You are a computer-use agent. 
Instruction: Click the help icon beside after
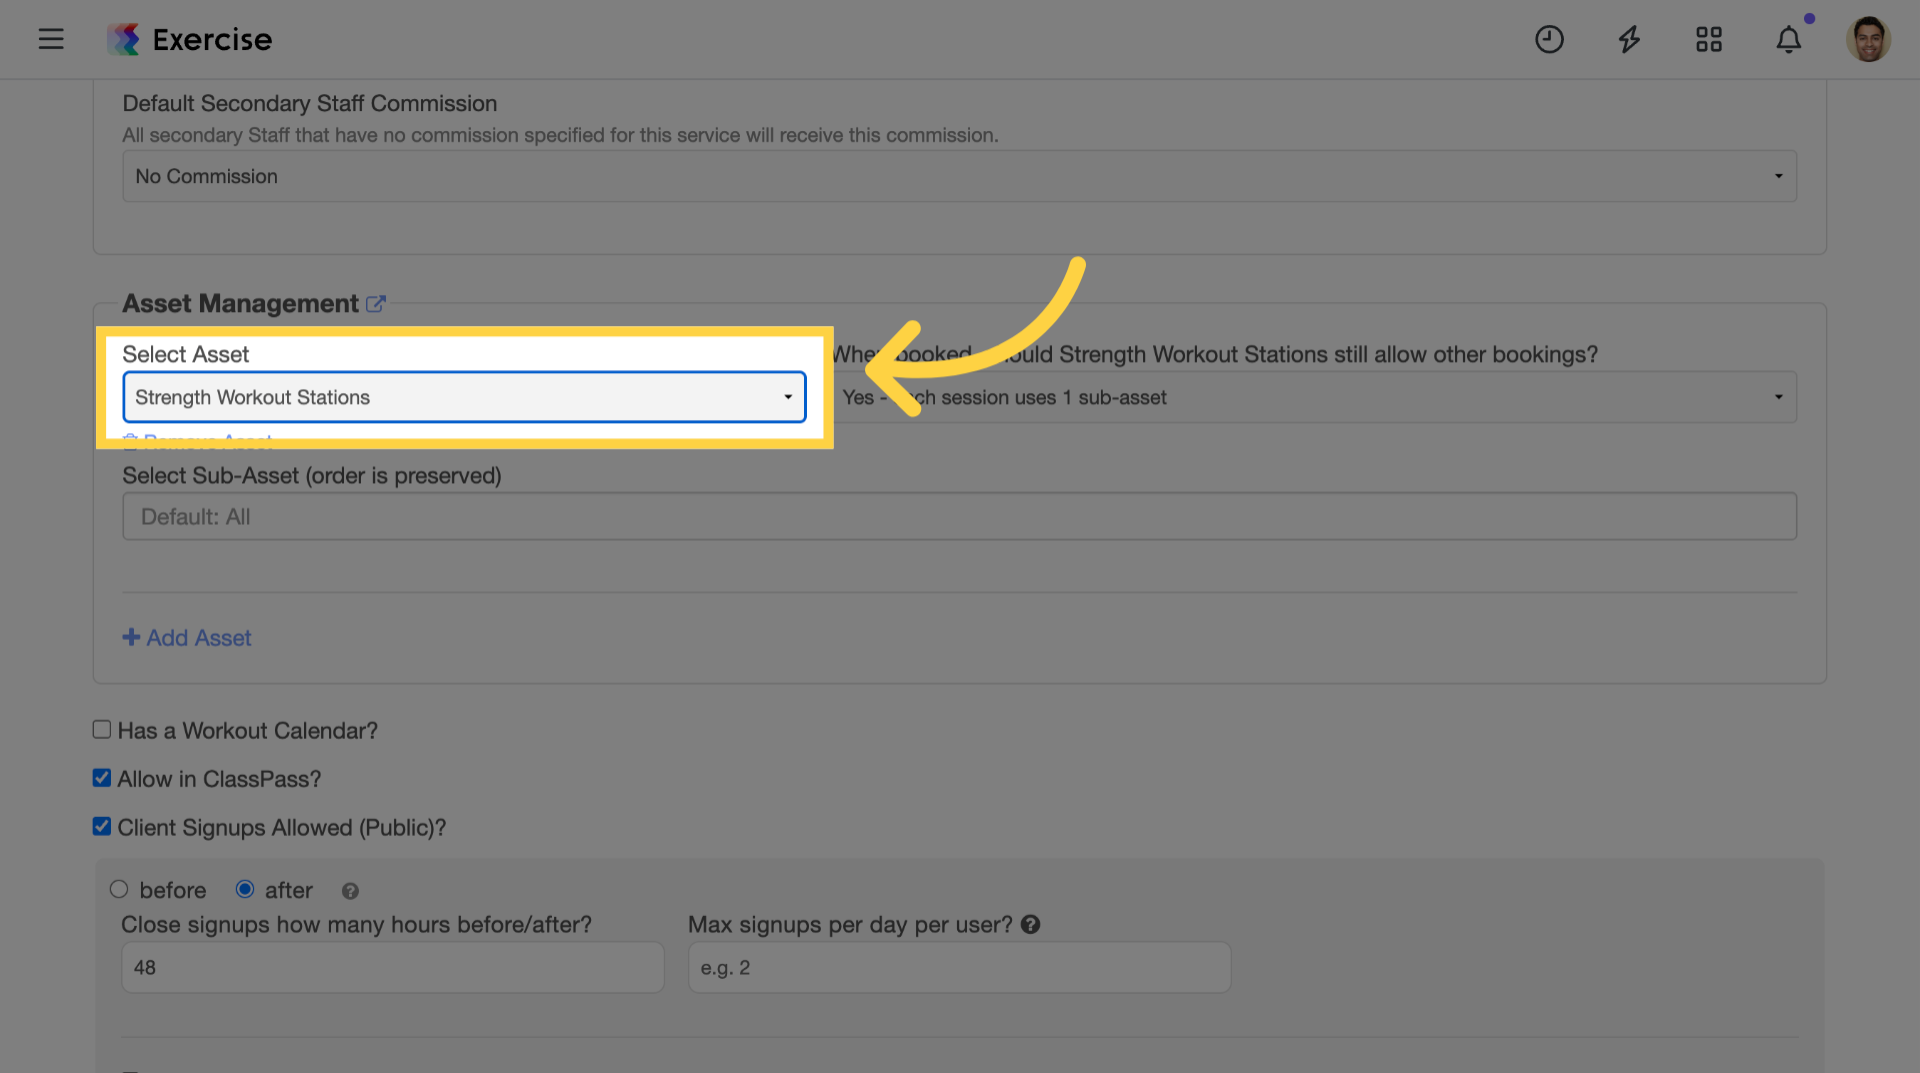[x=350, y=891]
